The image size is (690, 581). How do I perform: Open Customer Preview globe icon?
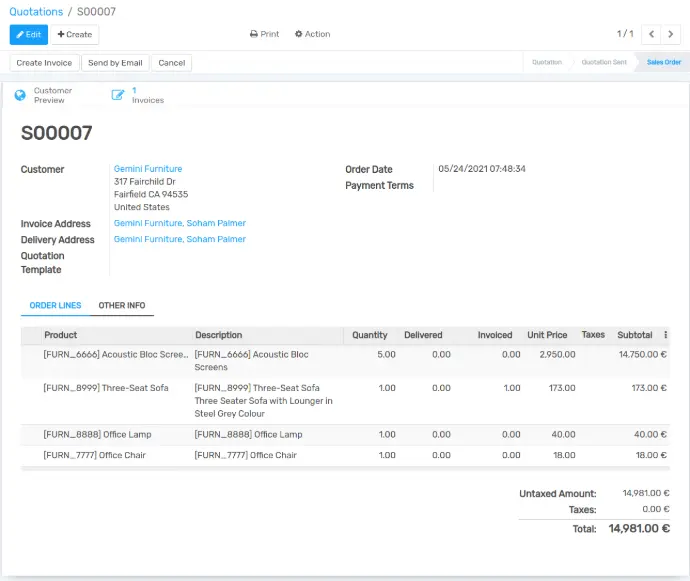tap(20, 95)
